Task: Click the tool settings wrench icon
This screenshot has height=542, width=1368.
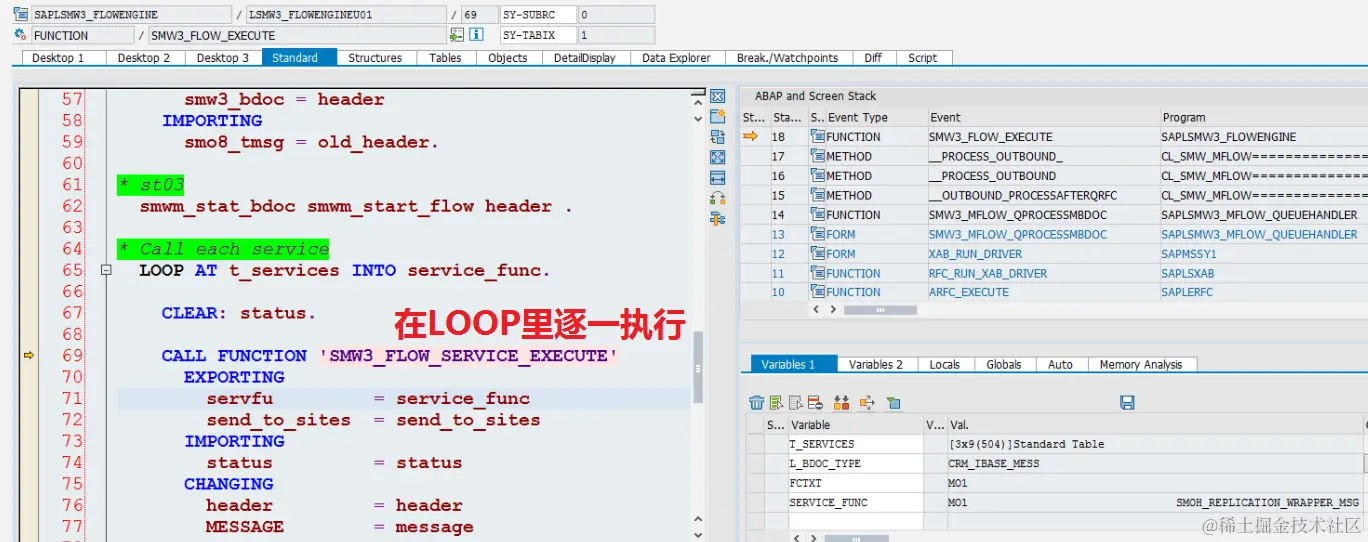Action: [x=717, y=218]
